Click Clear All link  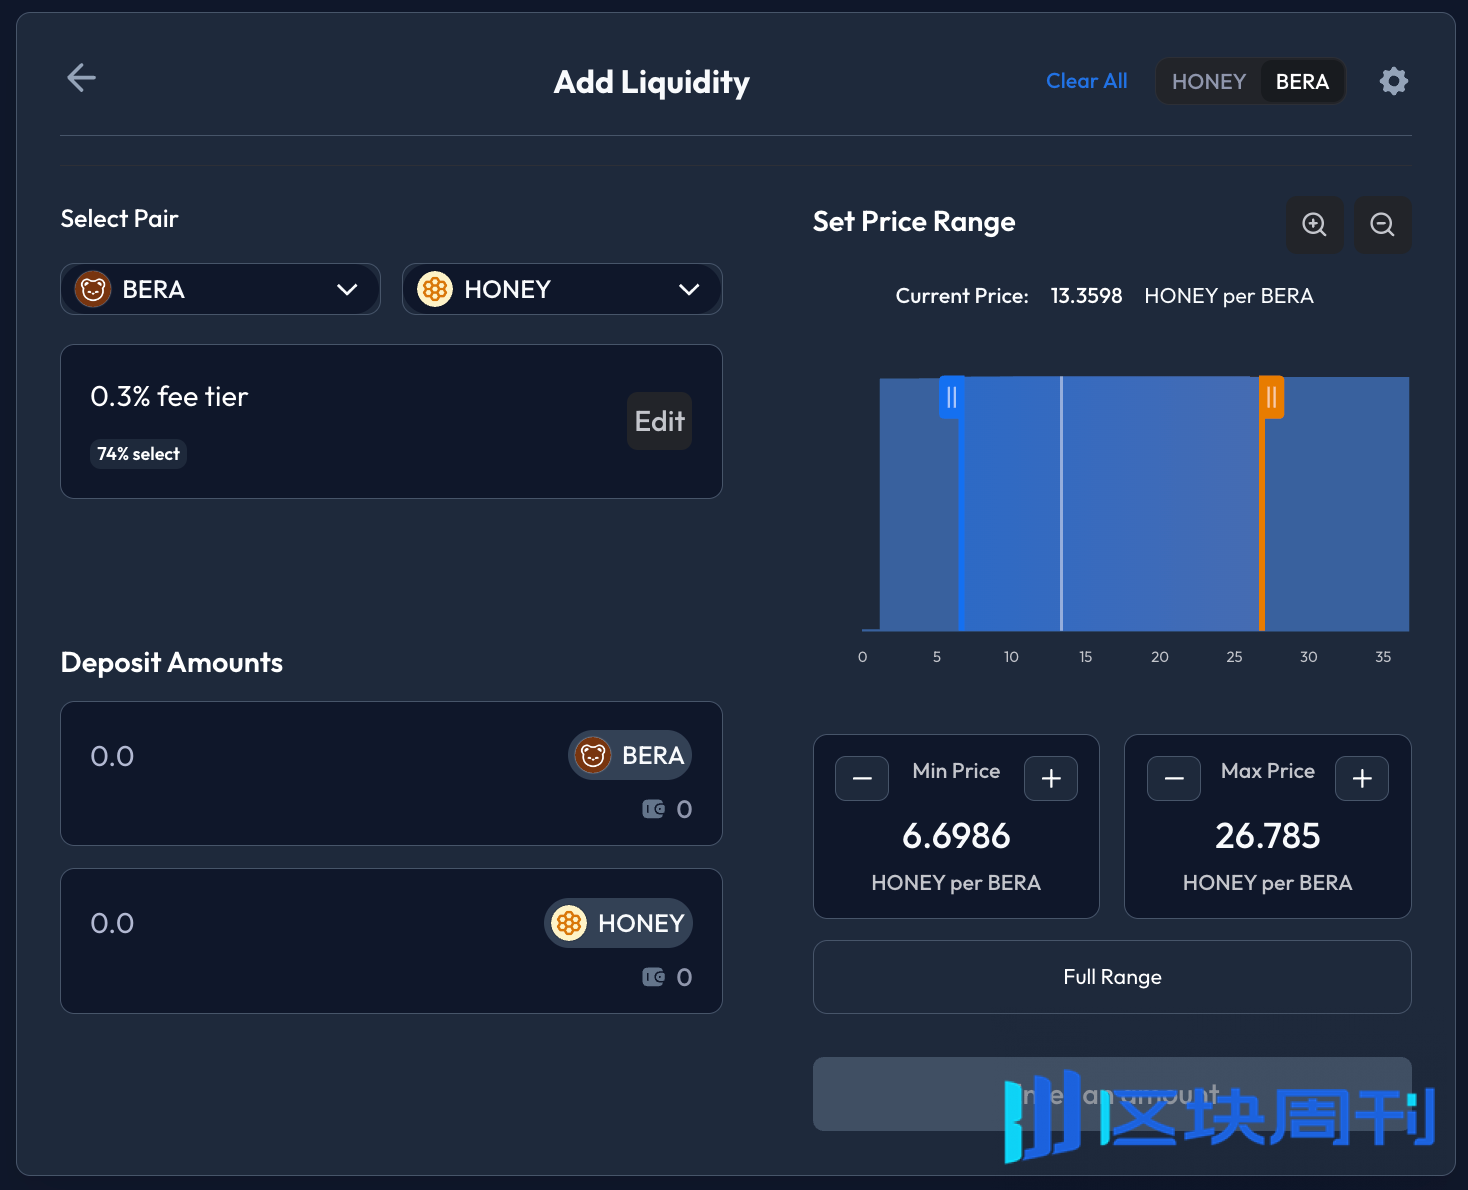click(x=1086, y=81)
